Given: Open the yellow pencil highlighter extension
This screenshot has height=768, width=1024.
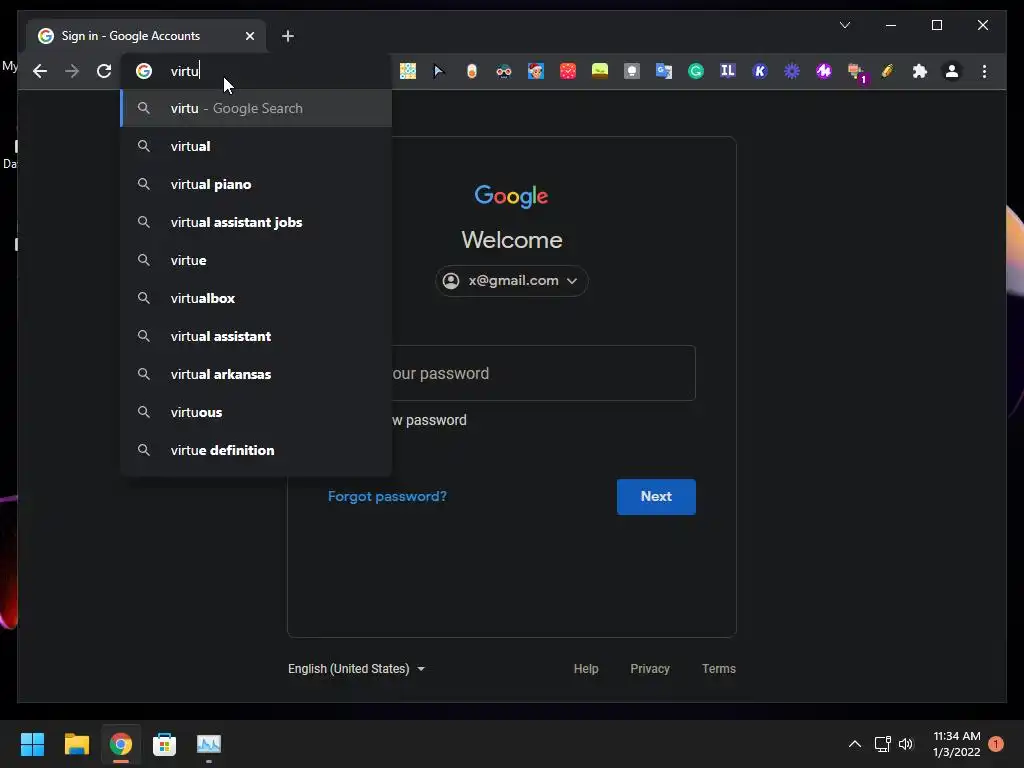Looking at the screenshot, I should [x=887, y=71].
